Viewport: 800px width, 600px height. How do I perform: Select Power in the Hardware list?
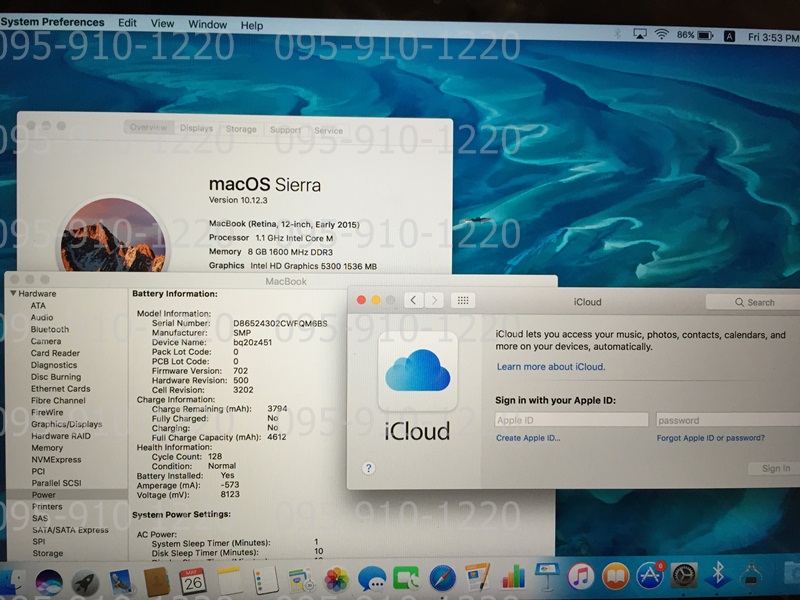(44, 494)
